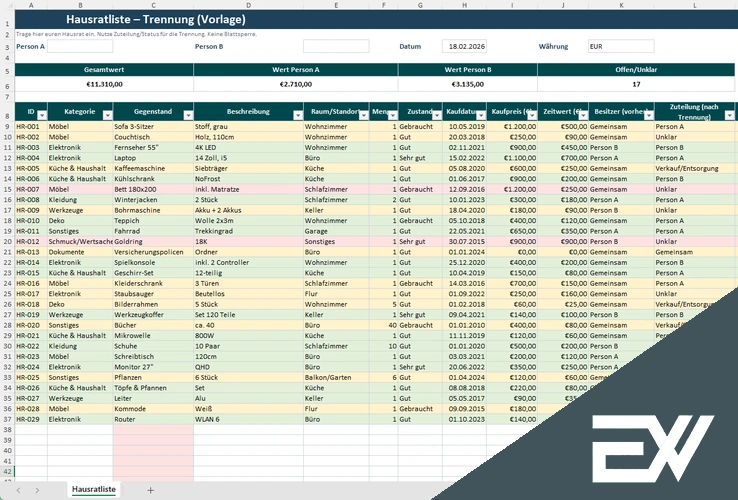
Task: Open the Raum/Standort column filter dropdown
Action: point(364,115)
